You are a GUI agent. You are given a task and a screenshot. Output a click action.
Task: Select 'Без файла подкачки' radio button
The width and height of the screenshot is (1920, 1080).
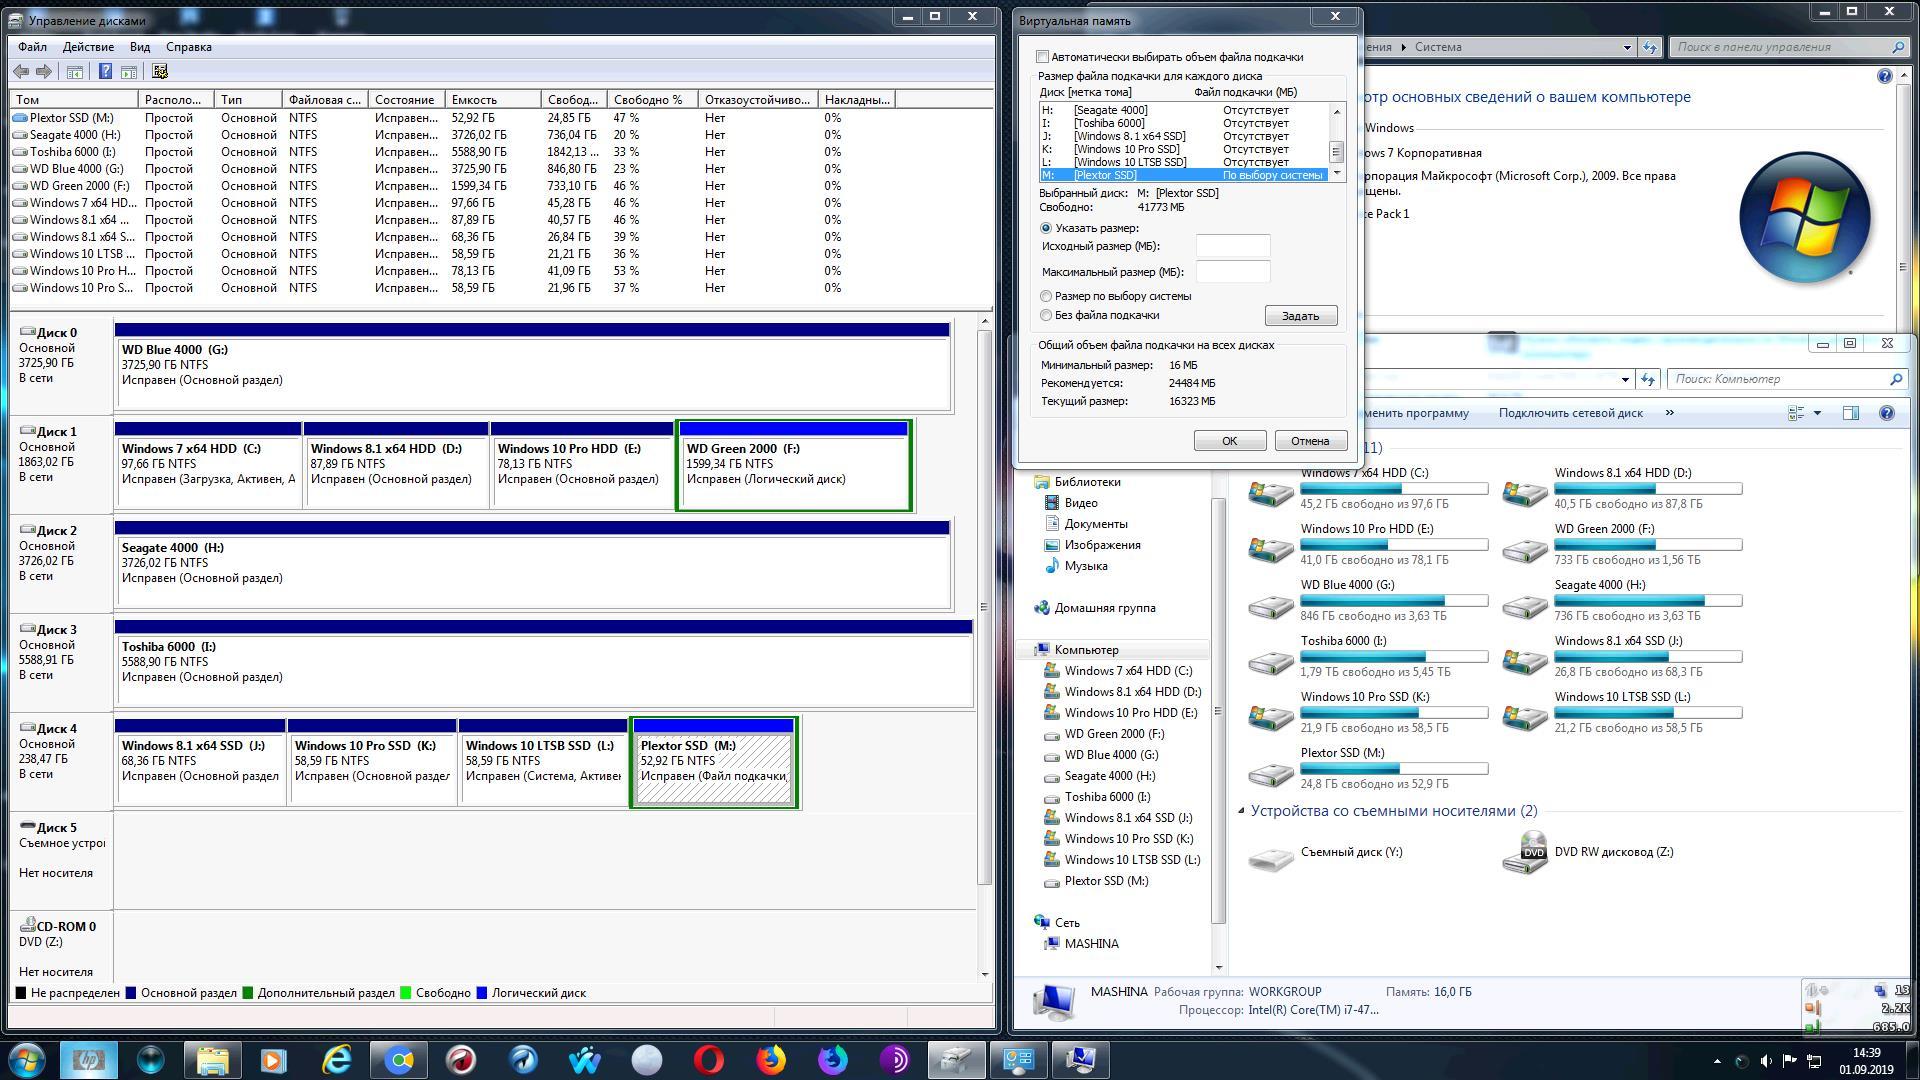(x=1046, y=315)
